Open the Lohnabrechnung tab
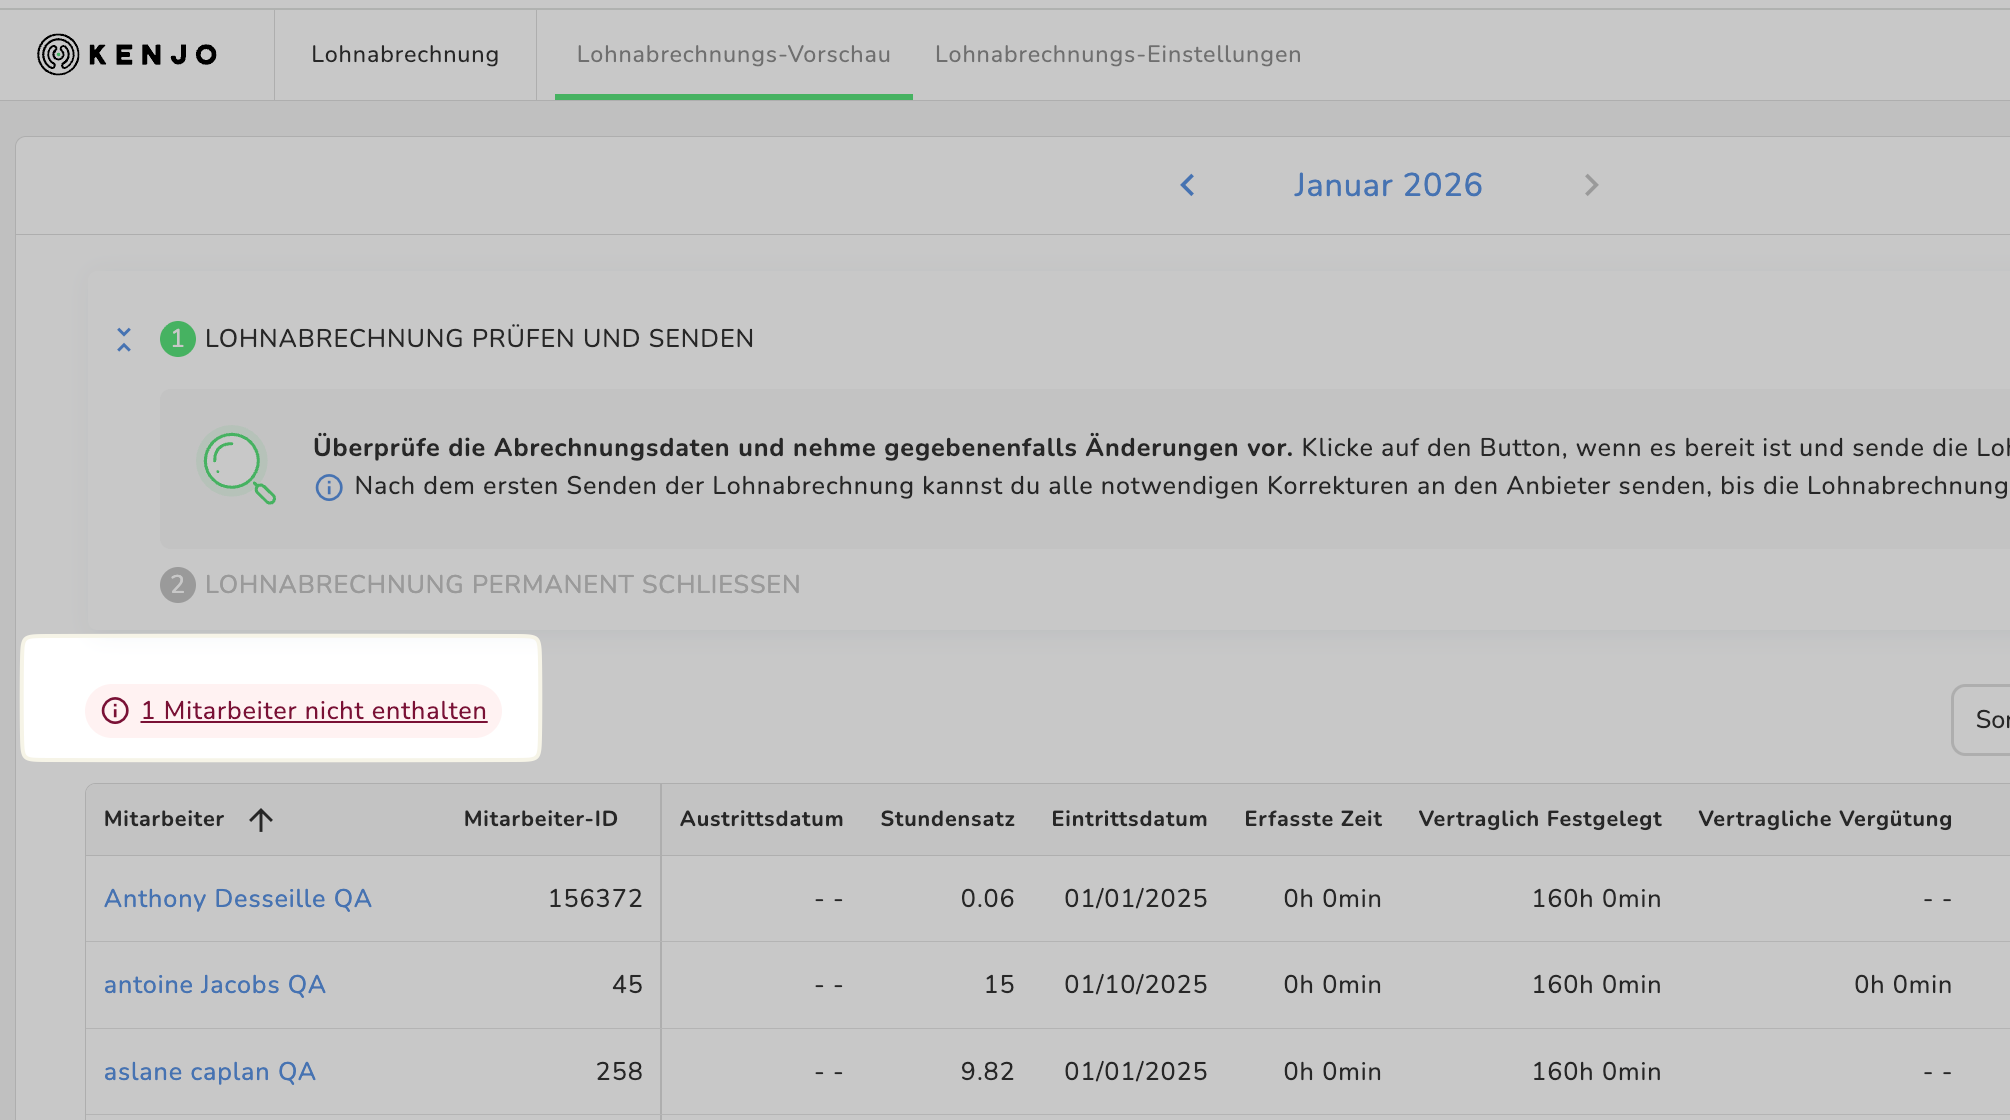The height and width of the screenshot is (1120, 2010). pos(404,54)
